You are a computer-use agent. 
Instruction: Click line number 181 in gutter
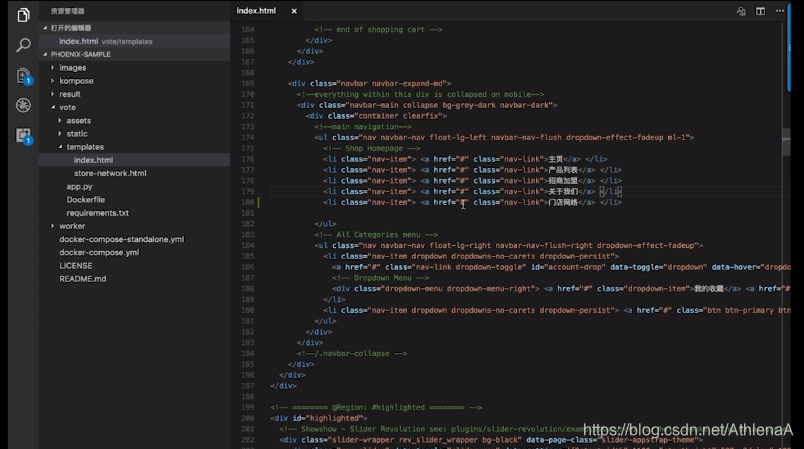pyautogui.click(x=248, y=213)
